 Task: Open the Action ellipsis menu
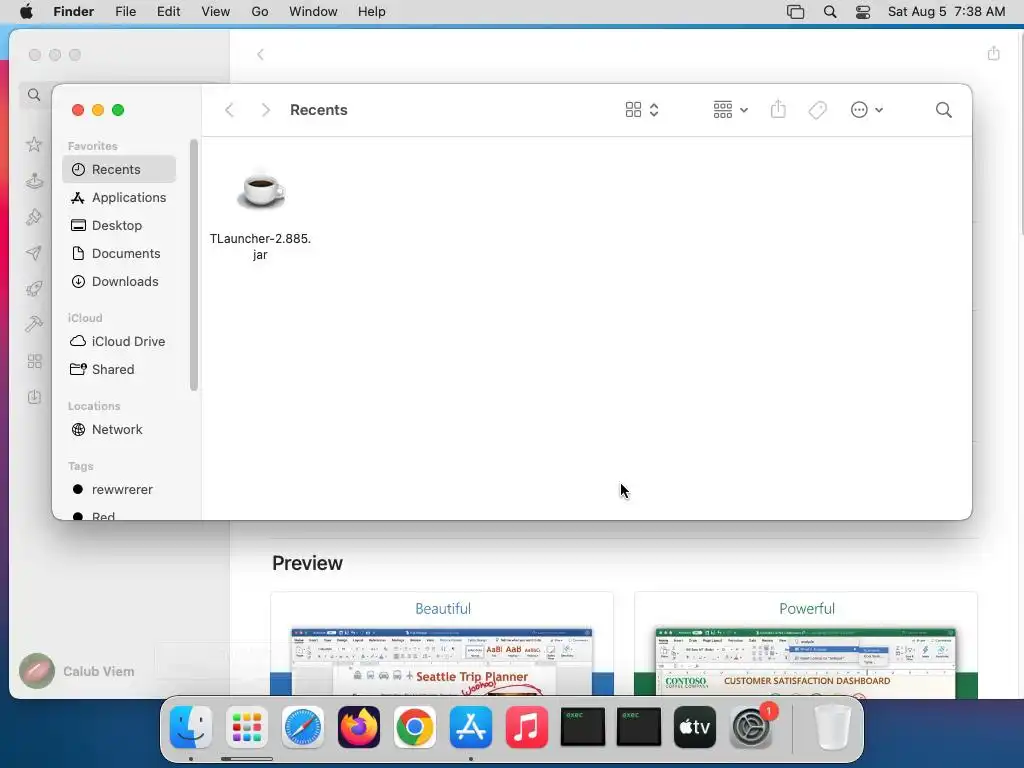click(x=859, y=110)
